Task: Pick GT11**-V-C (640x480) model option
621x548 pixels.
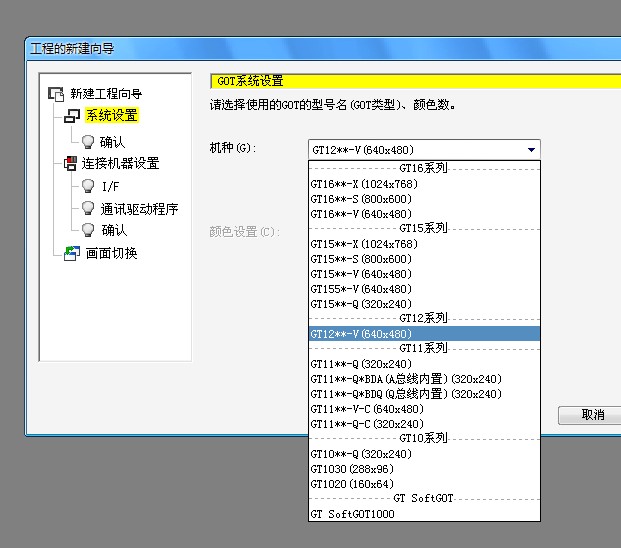Action: 367,409
